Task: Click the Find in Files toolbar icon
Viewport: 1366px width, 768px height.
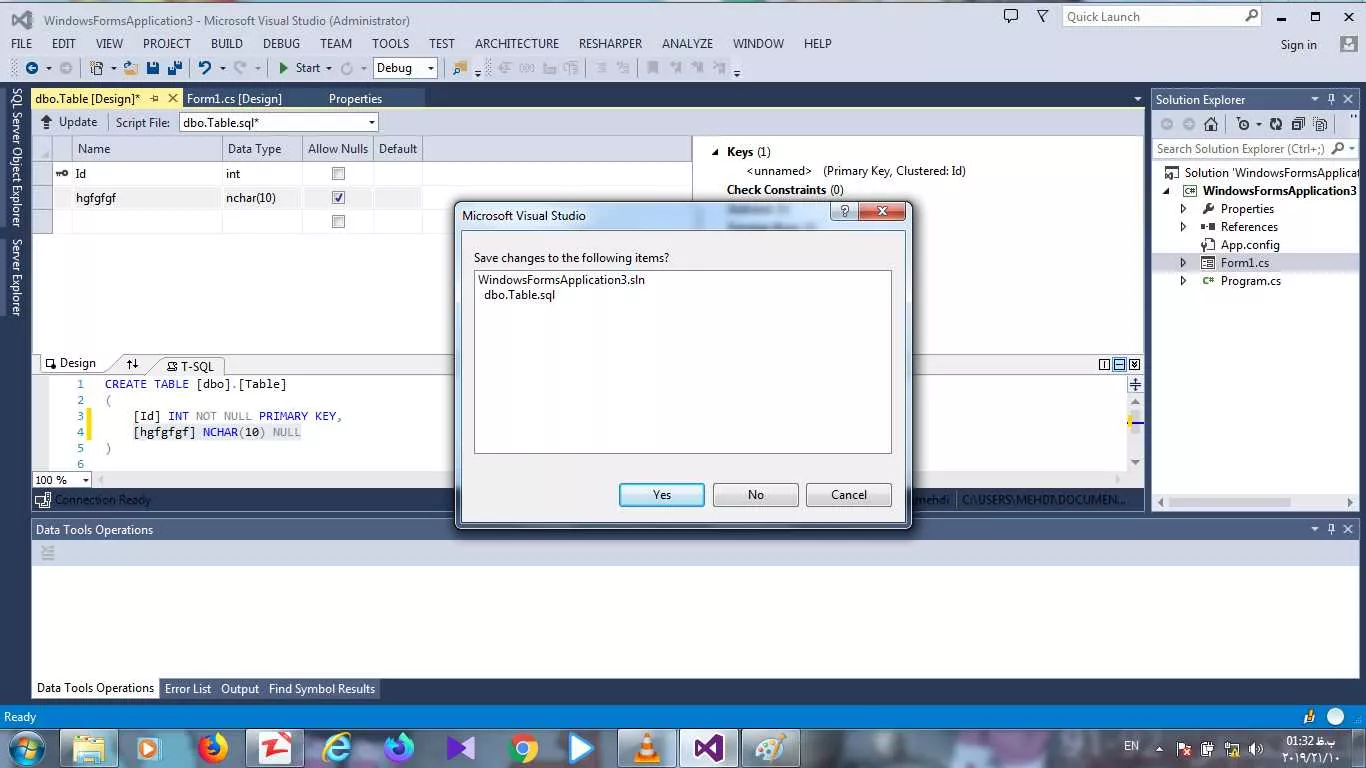Action: [x=459, y=68]
